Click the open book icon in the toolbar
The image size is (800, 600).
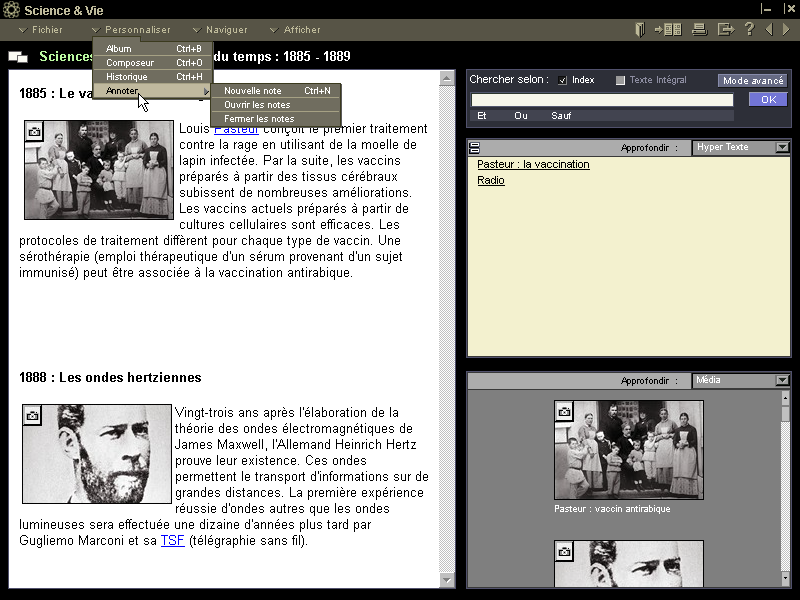point(640,30)
